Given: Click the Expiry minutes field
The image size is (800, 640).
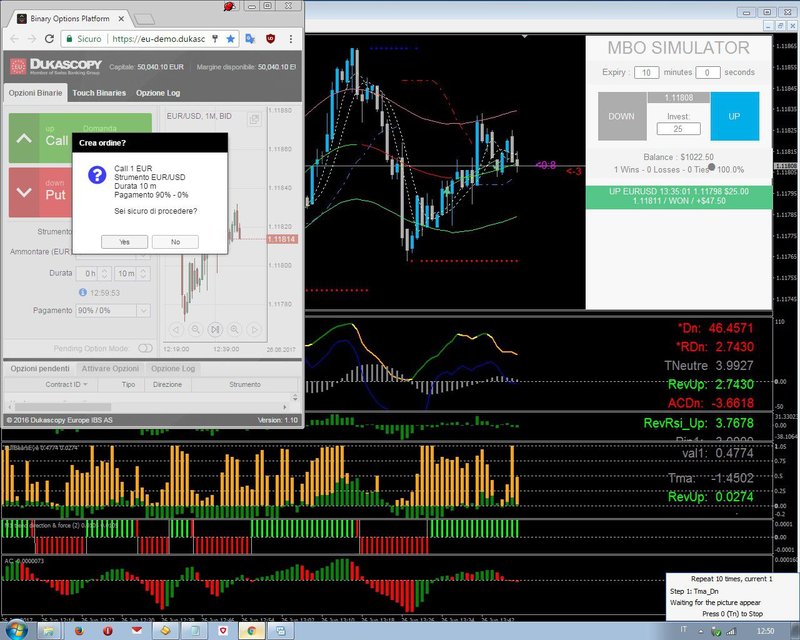Looking at the screenshot, I should (x=646, y=72).
